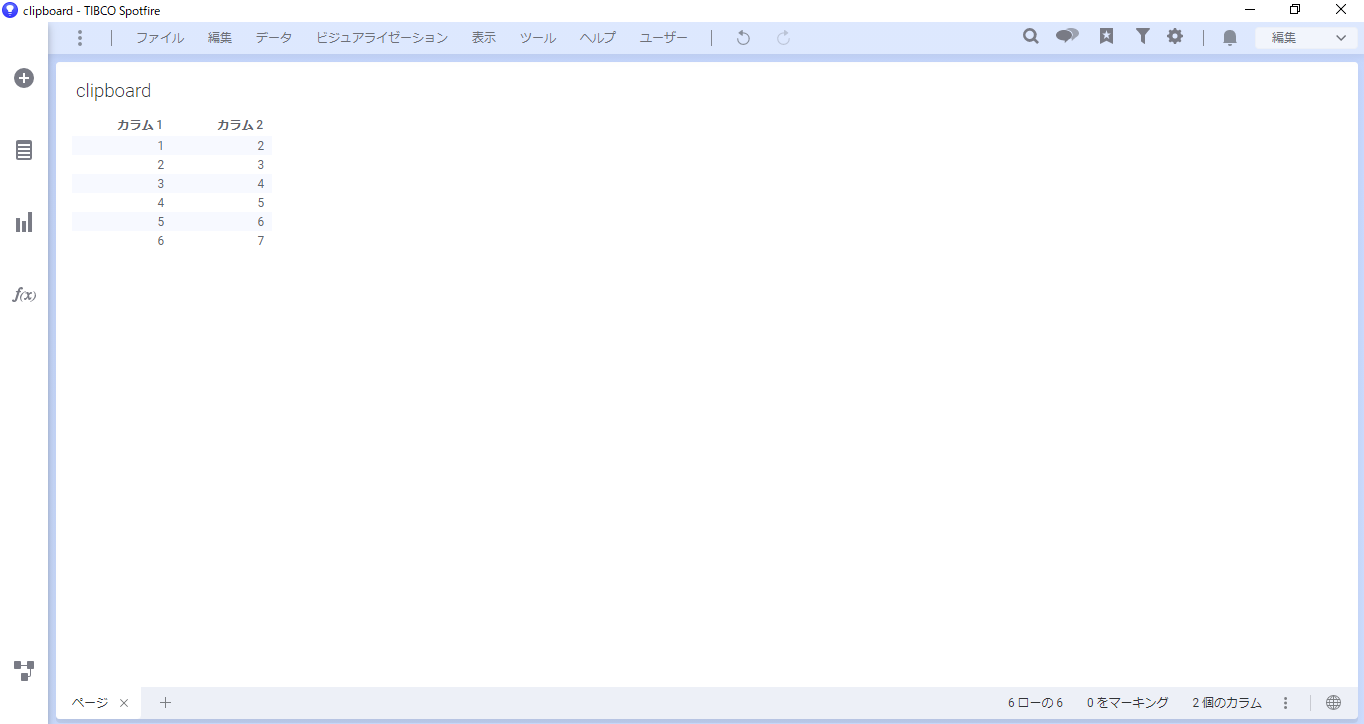Click the undo arrow button
1364x724 pixels.
(743, 38)
